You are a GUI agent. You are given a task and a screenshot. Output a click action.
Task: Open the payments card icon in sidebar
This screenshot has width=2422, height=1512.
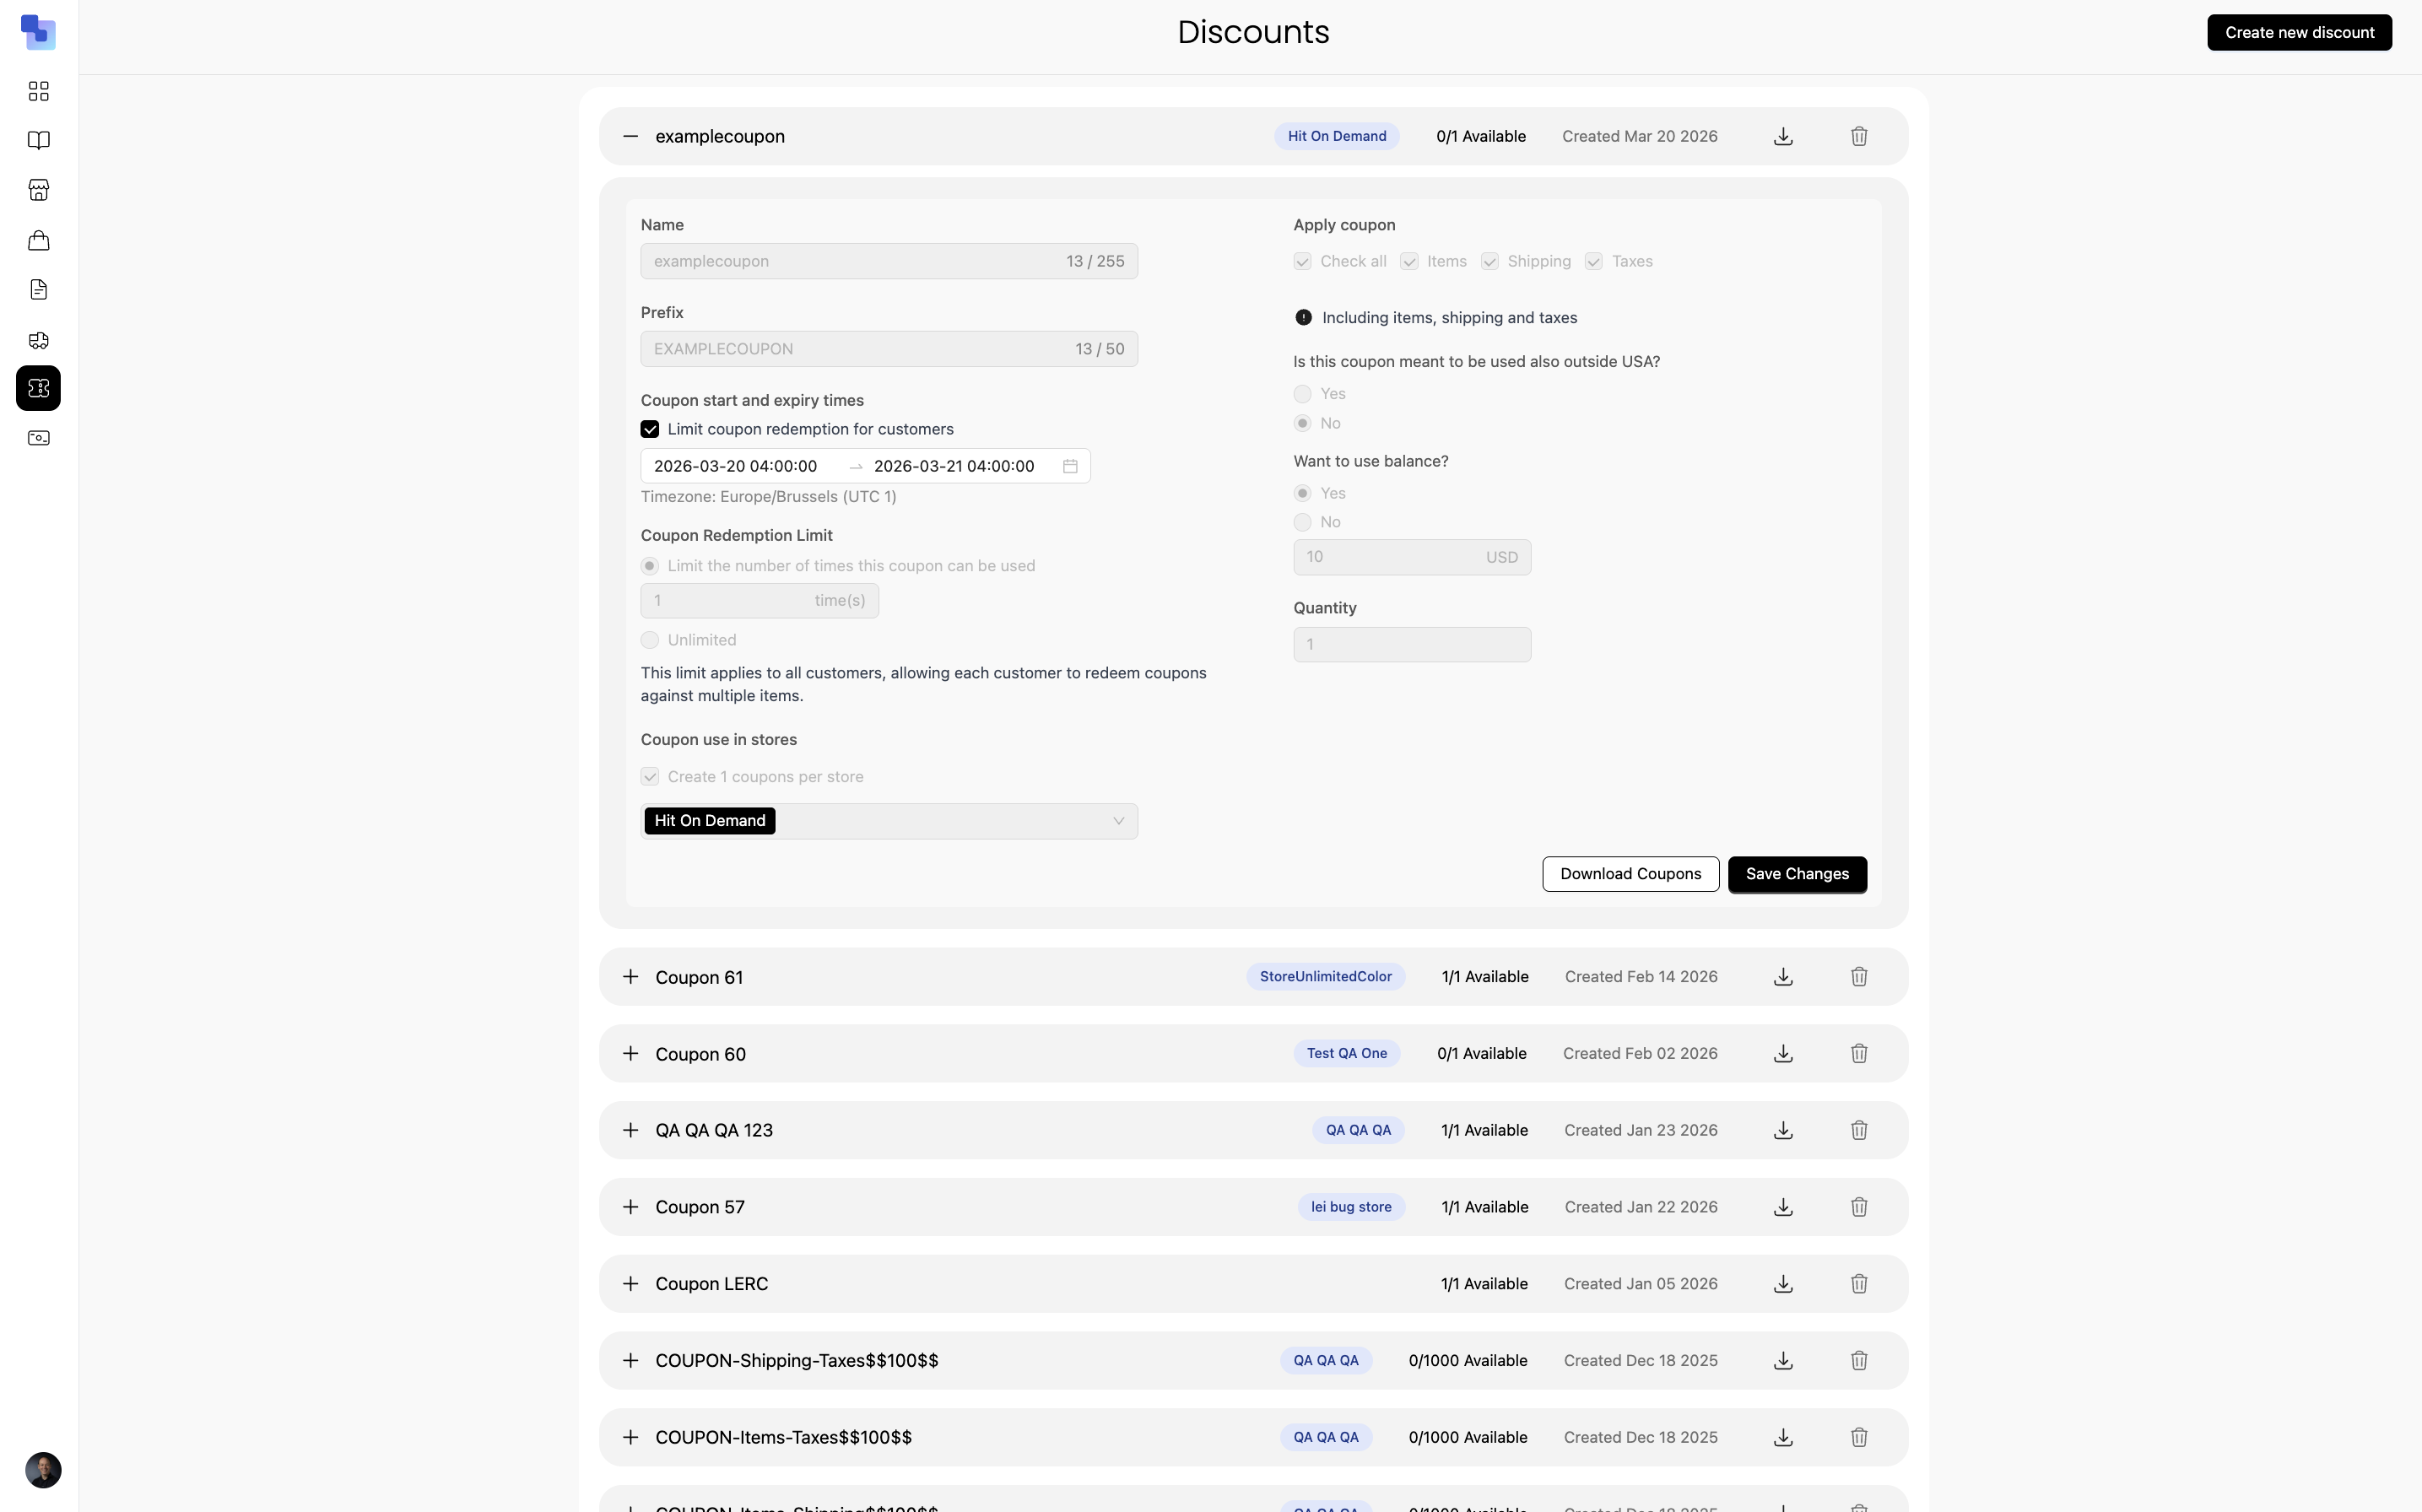(38, 438)
